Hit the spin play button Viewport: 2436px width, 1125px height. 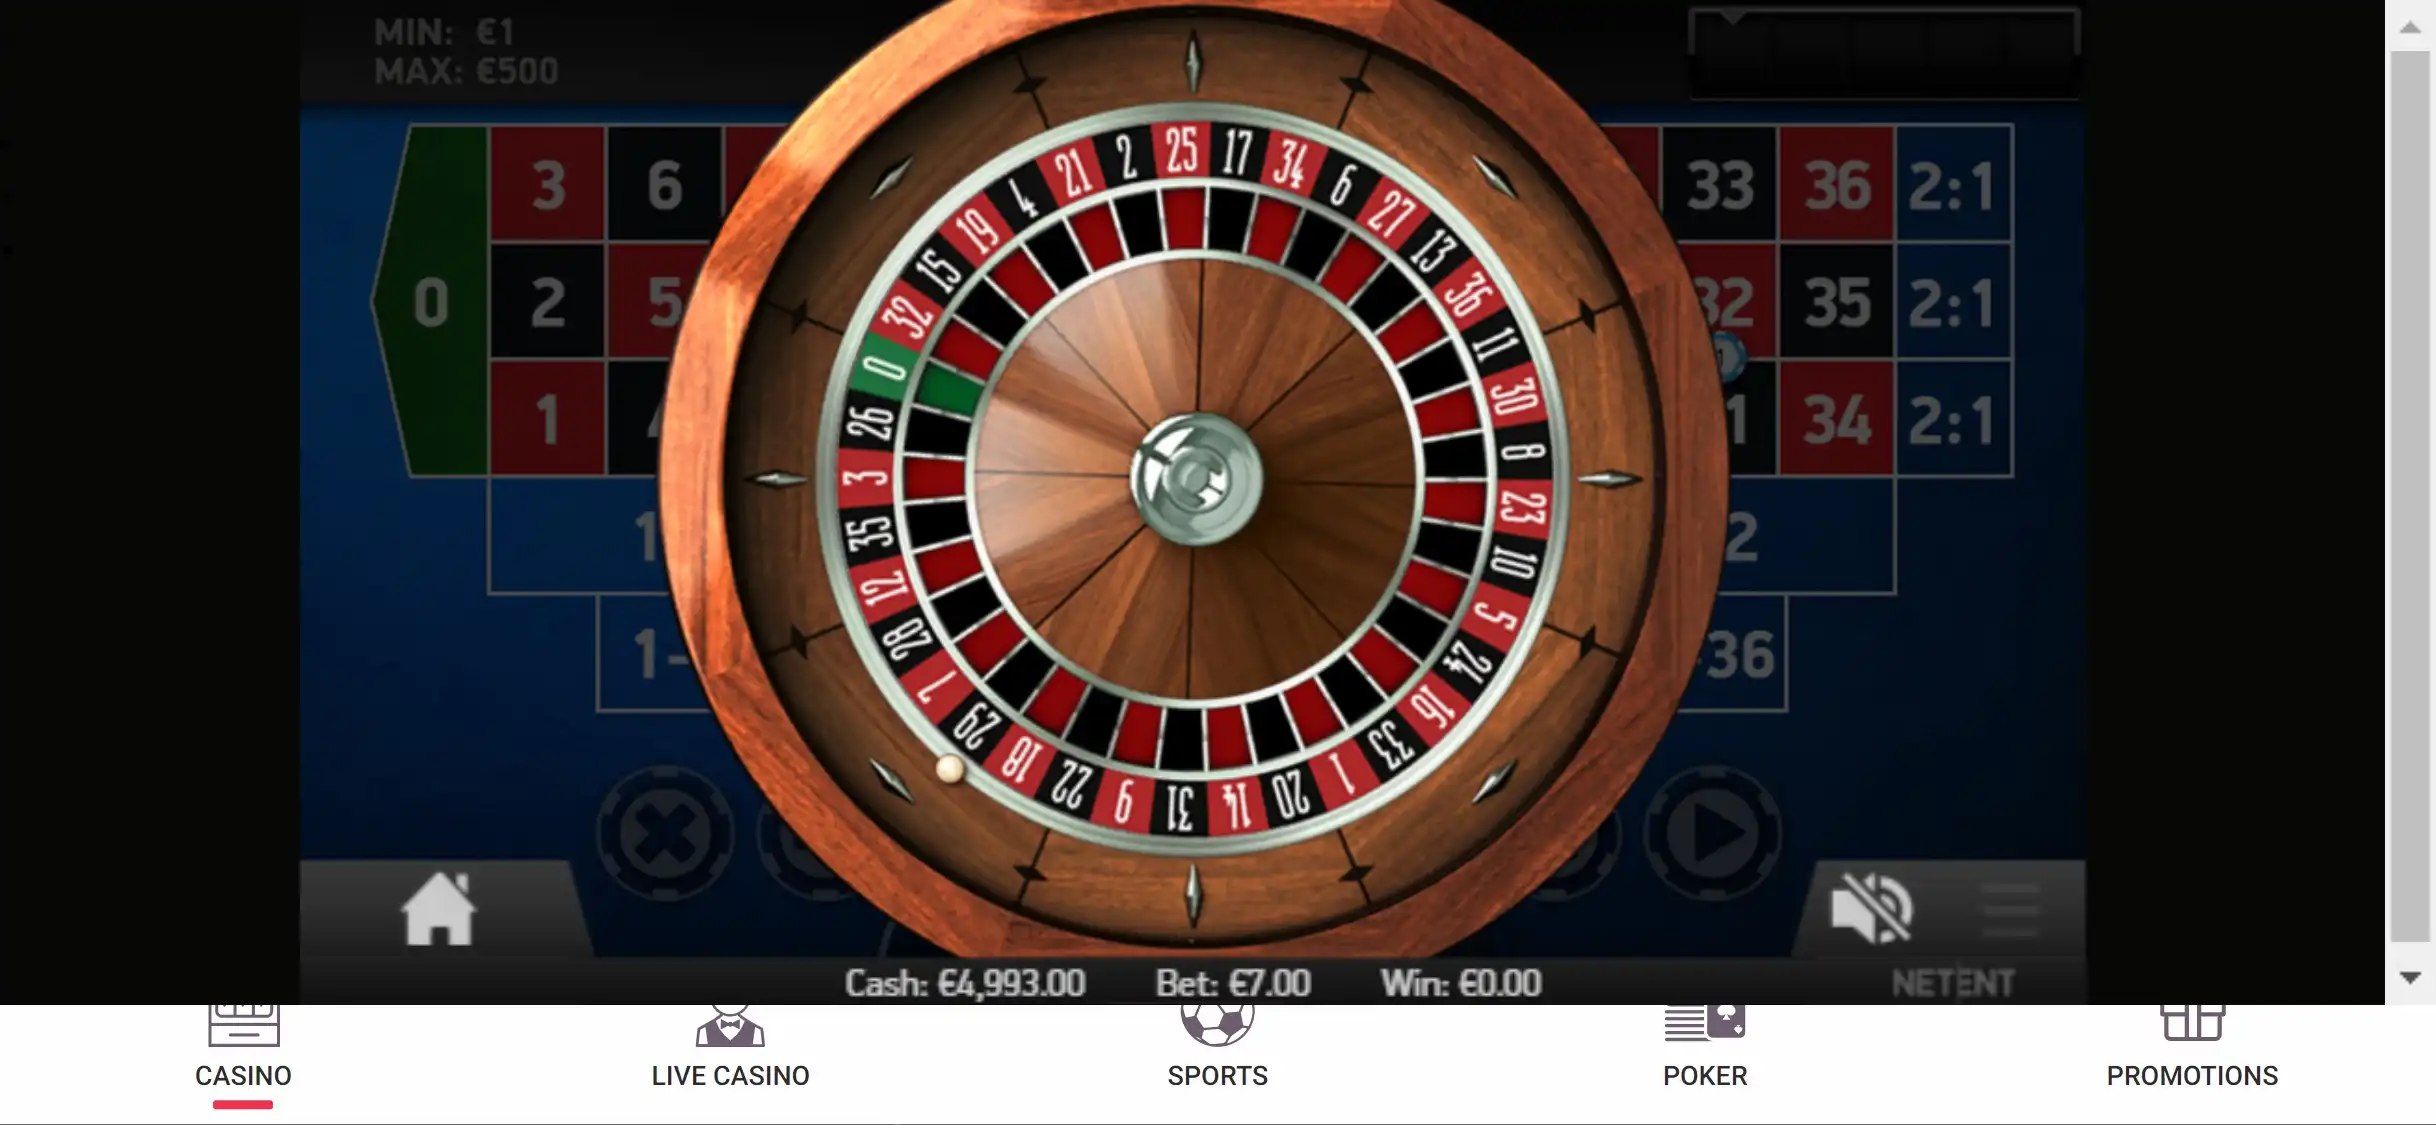pos(1713,833)
